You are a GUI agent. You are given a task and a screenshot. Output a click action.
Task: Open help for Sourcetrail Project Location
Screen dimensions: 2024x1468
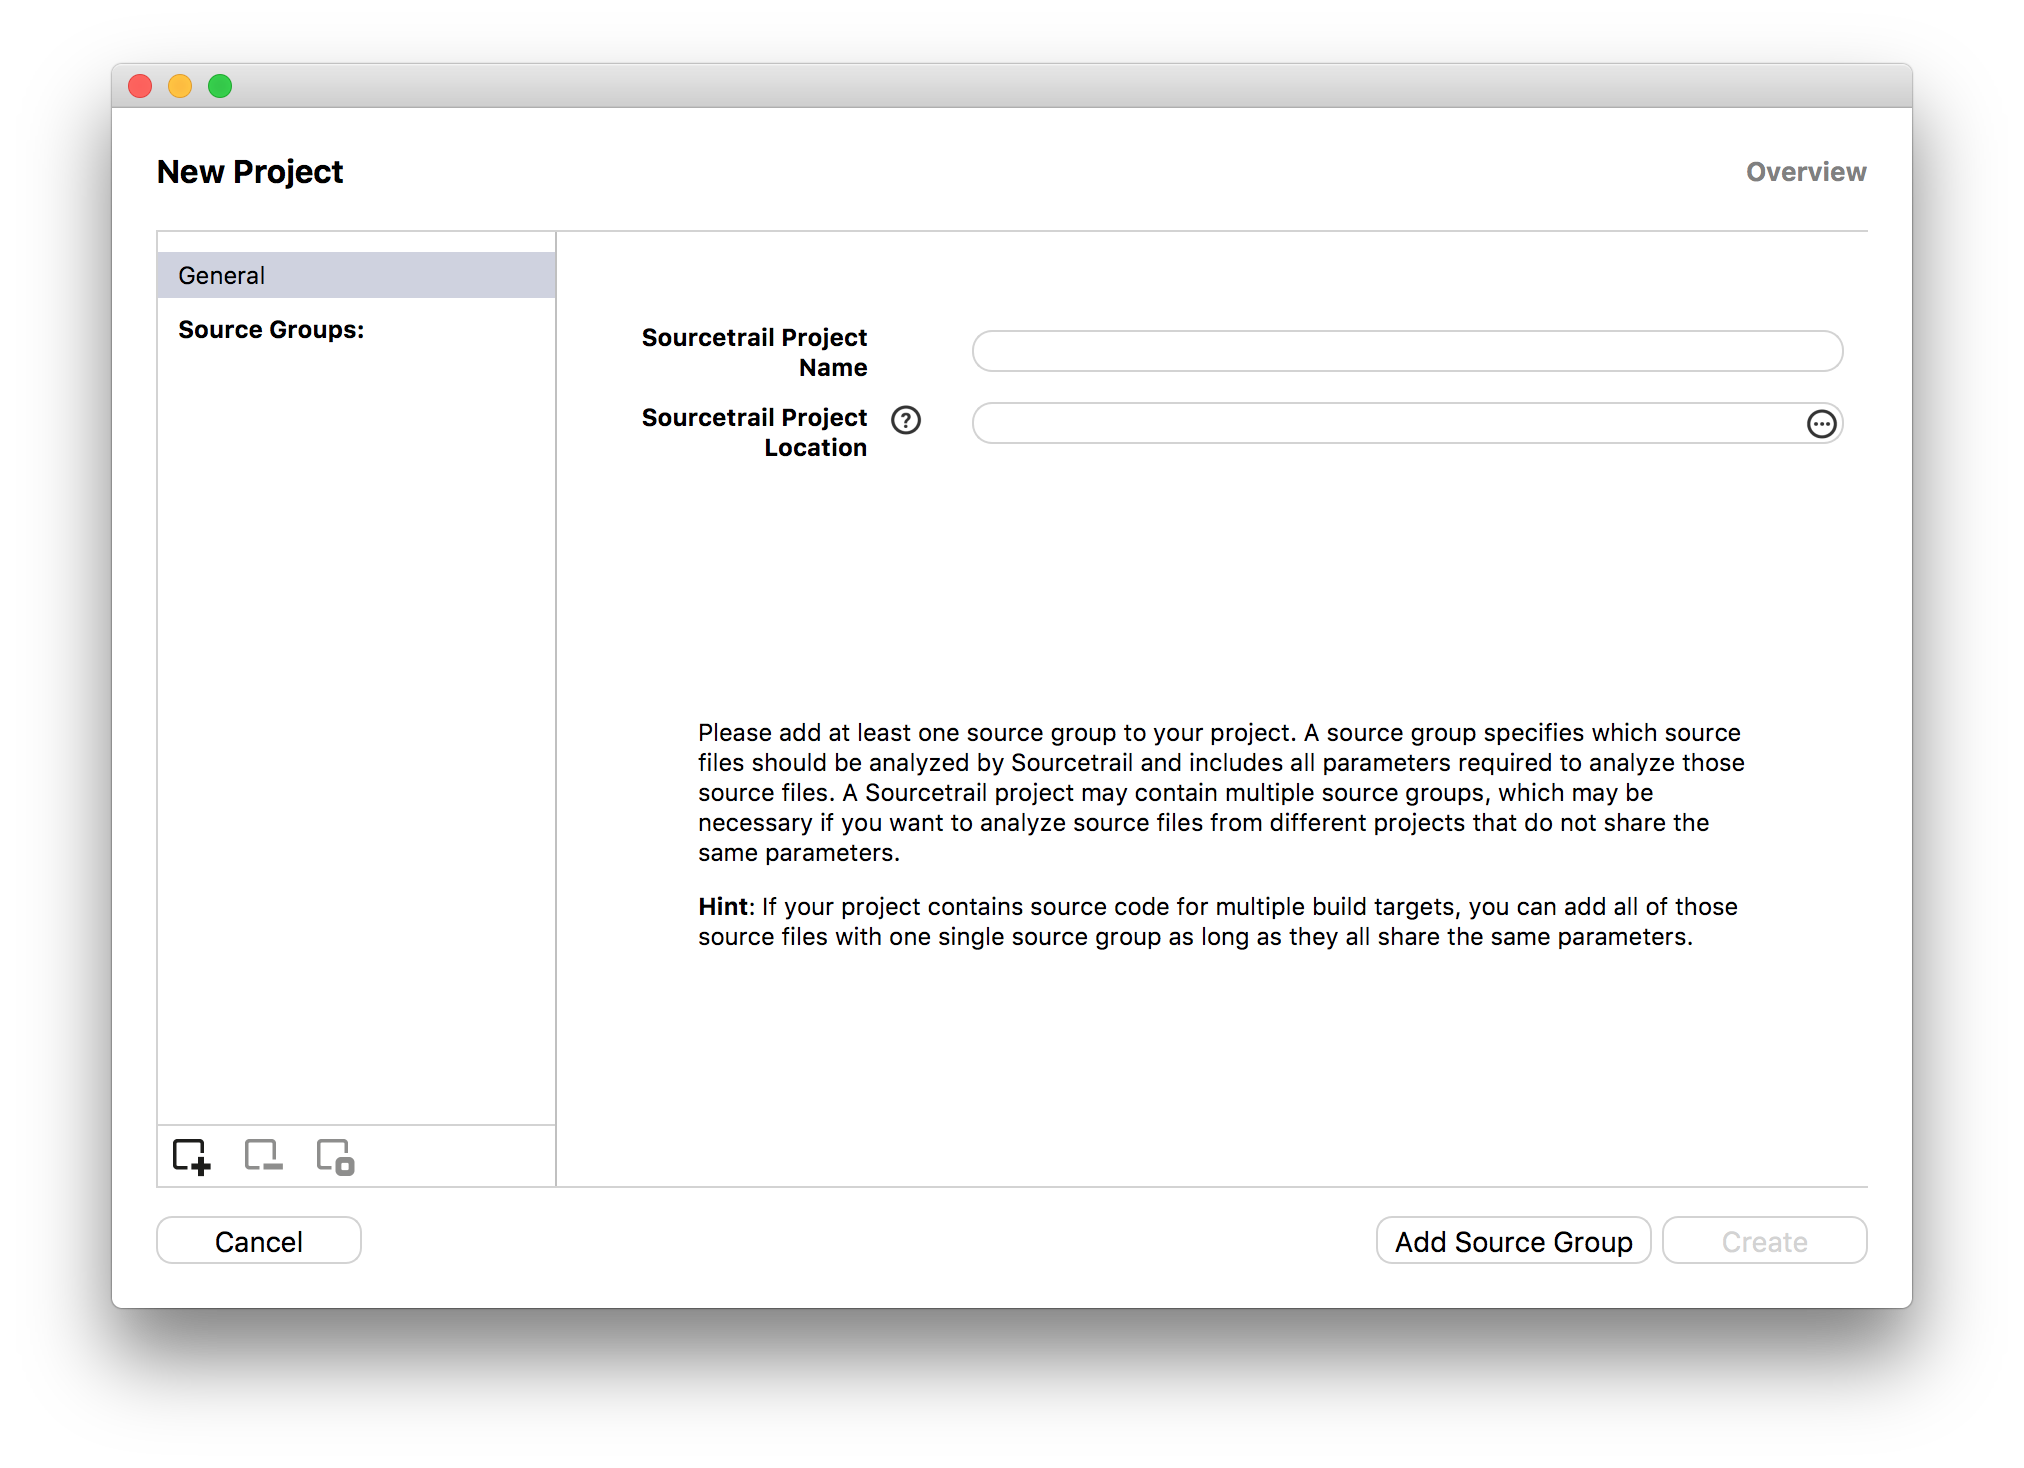click(x=906, y=420)
